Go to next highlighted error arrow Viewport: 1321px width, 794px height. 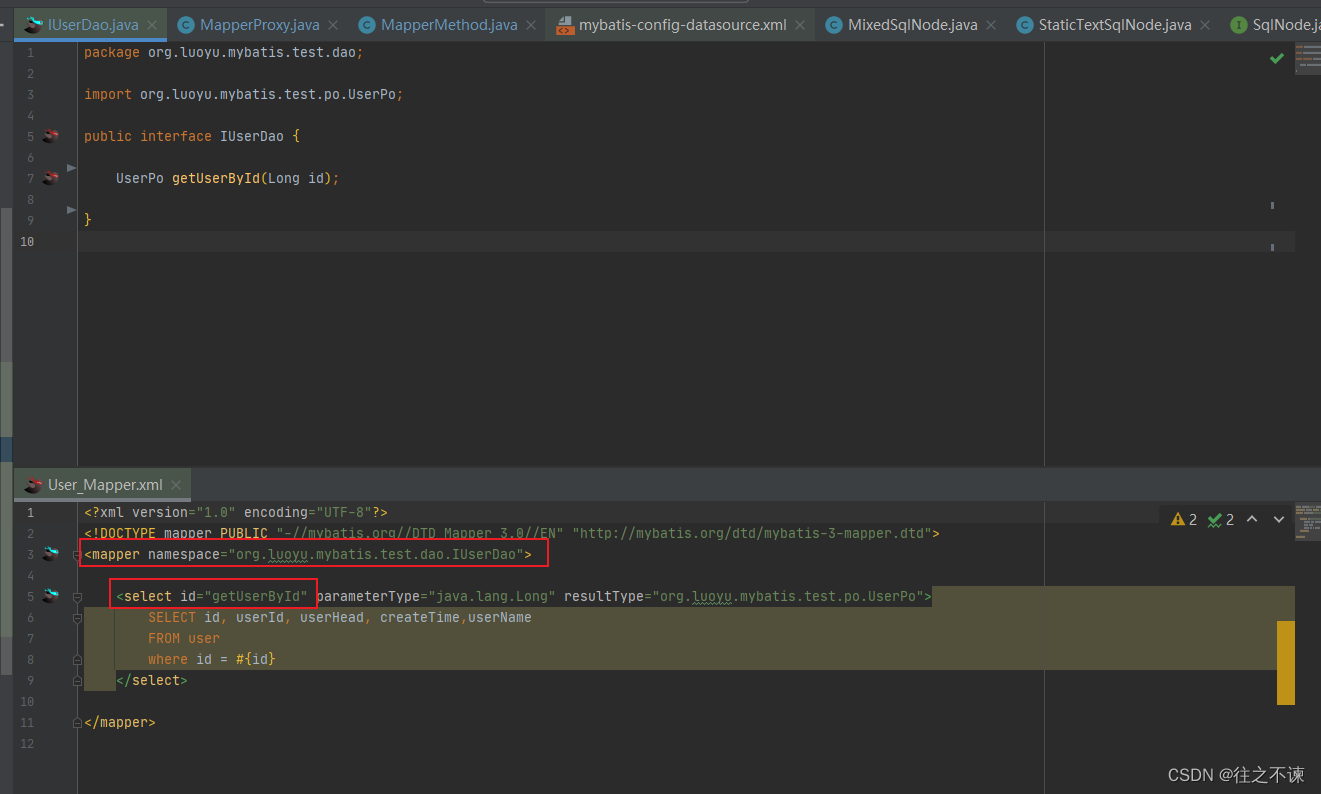pos(1278,519)
